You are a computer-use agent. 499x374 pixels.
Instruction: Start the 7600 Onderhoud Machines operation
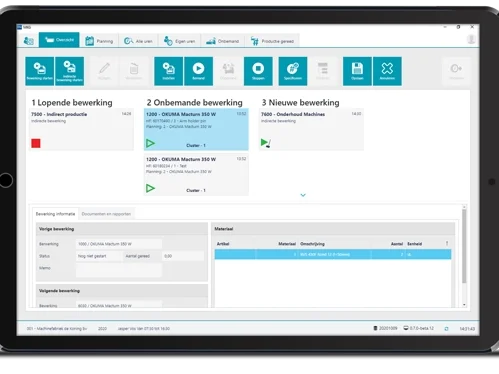coord(266,143)
